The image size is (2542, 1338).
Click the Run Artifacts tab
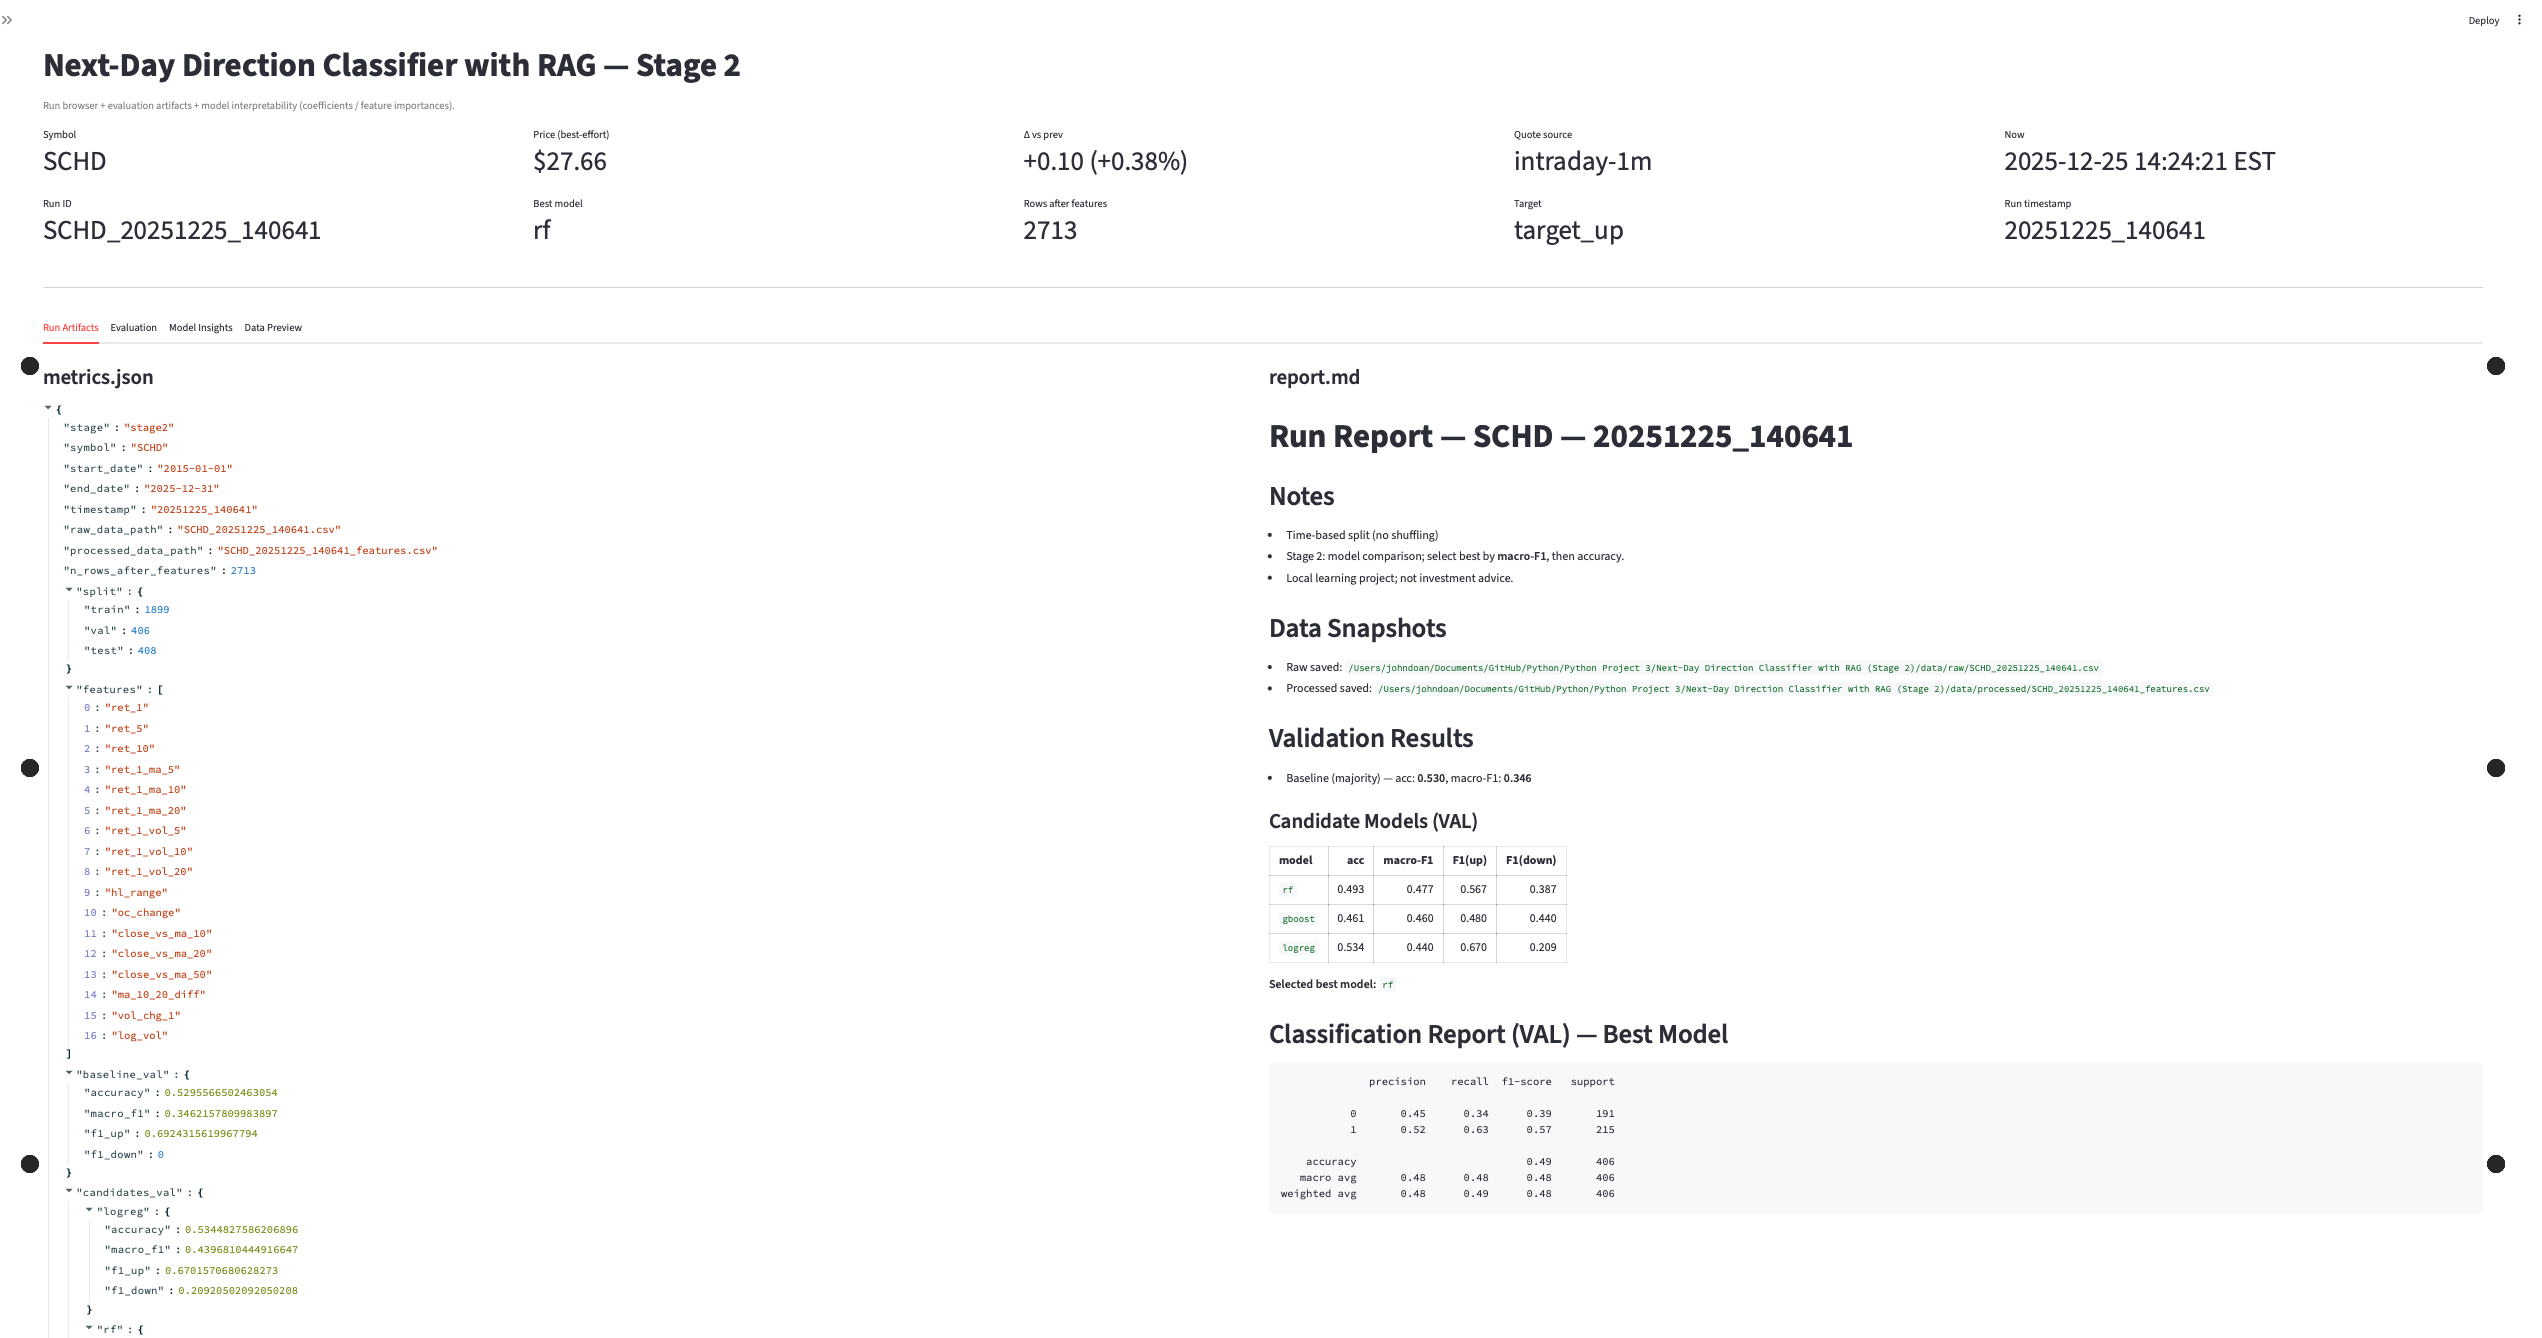[x=70, y=328]
